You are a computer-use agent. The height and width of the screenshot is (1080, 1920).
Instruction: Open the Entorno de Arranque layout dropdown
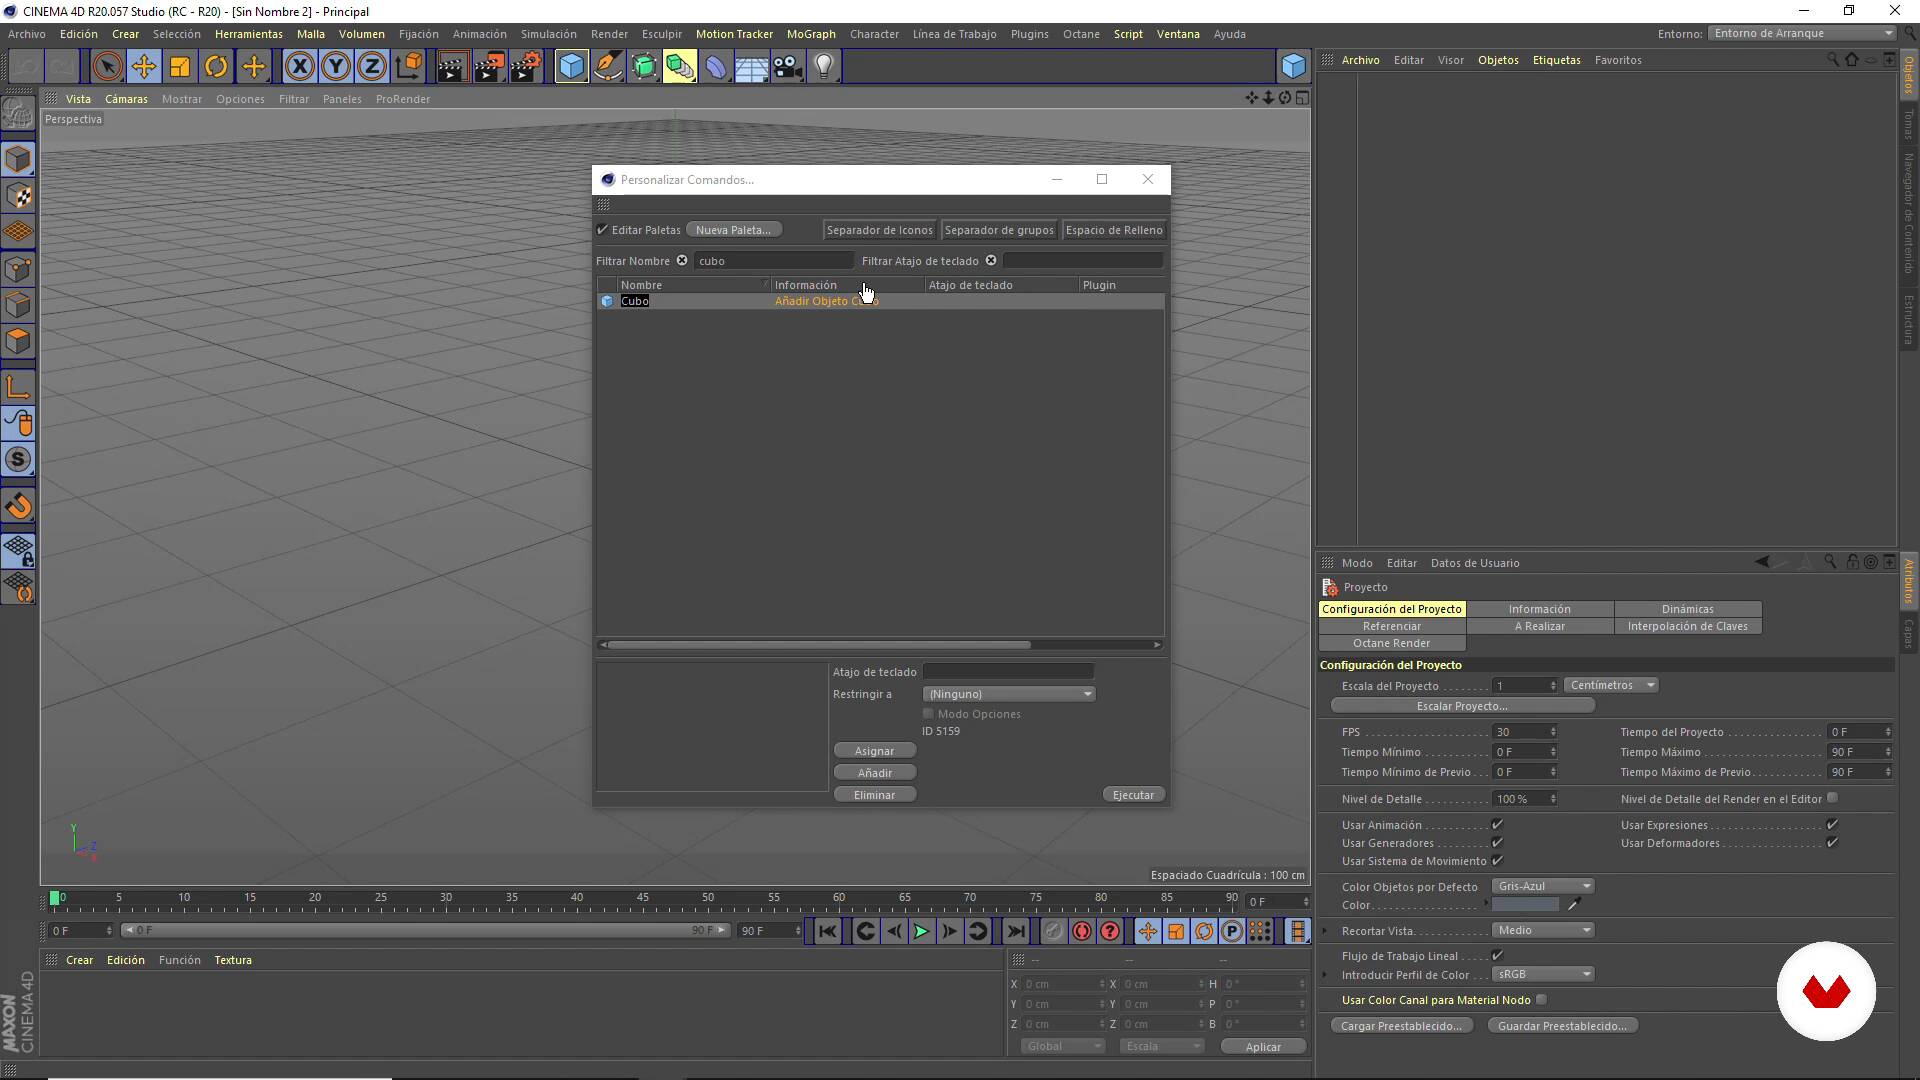coord(1802,33)
